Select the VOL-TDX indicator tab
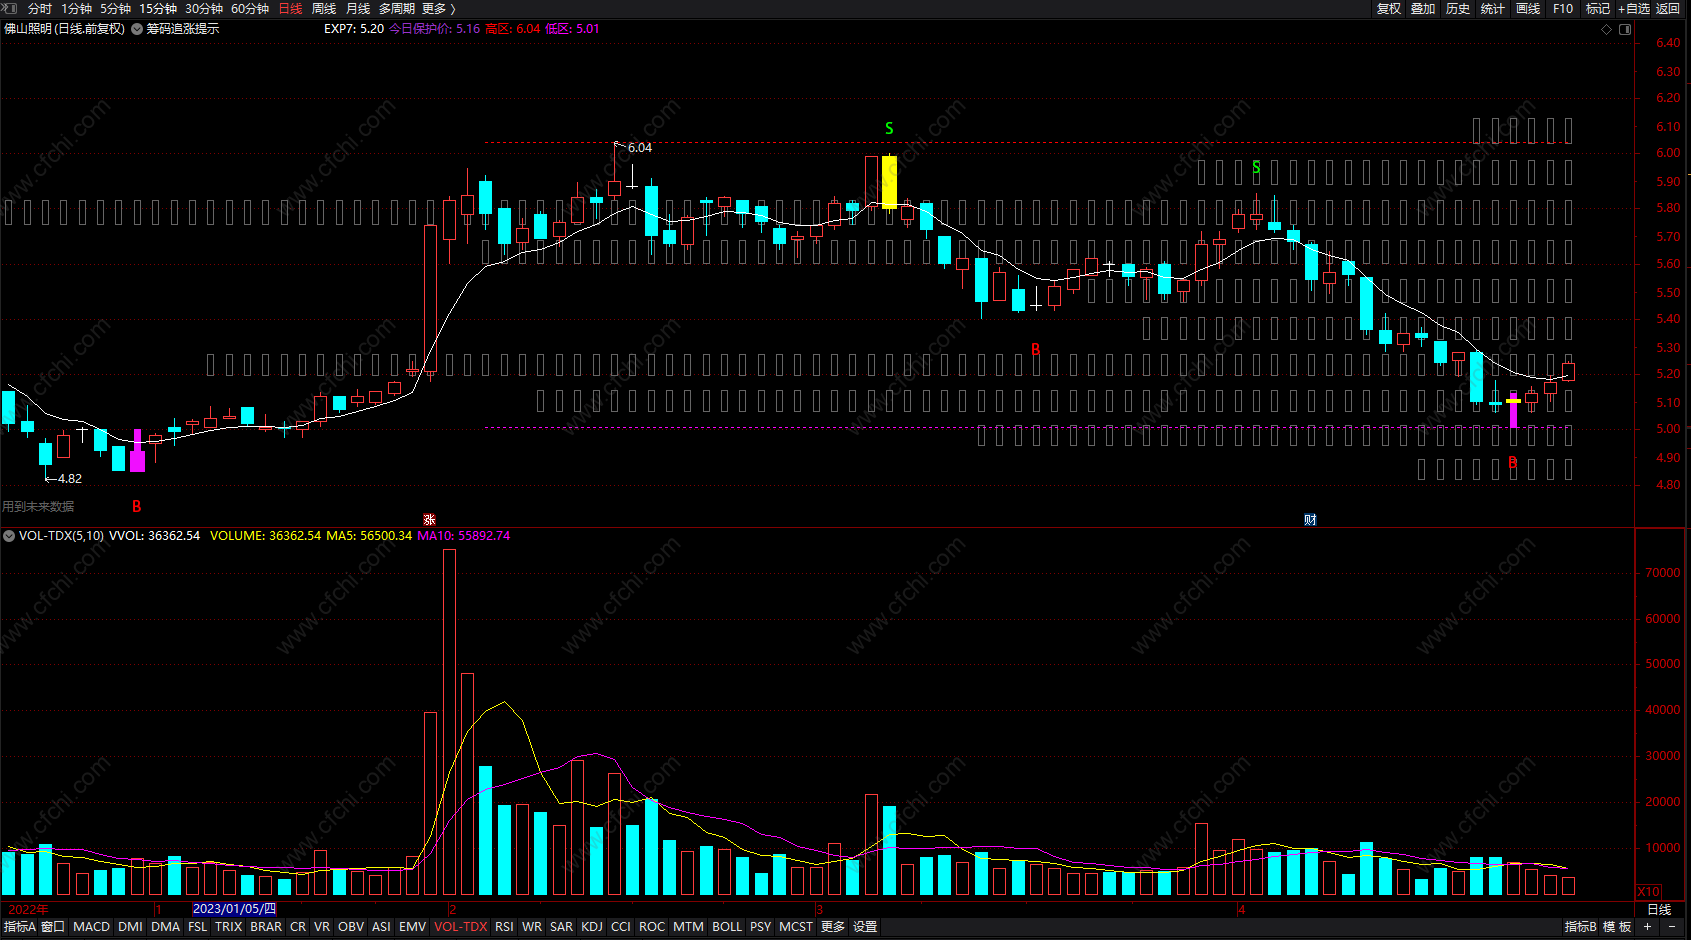Viewport: 1691px width, 940px height. pyautogui.click(x=461, y=927)
